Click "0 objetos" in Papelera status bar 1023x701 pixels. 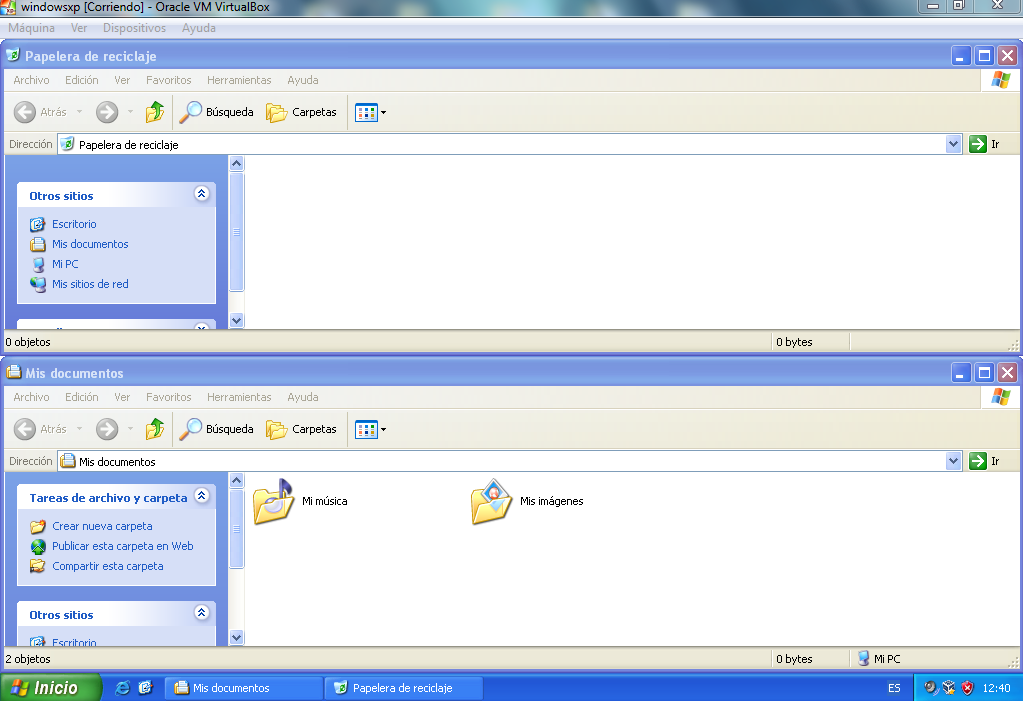[x=28, y=342]
